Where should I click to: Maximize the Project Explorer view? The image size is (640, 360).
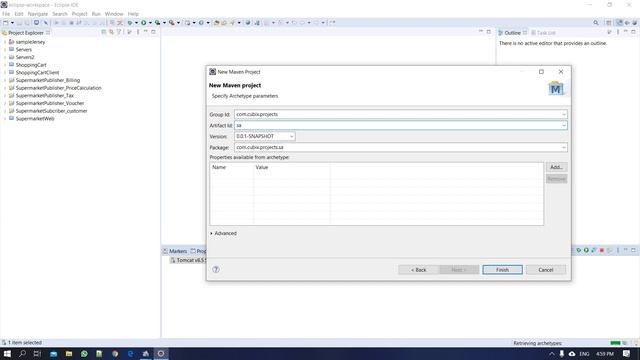(153, 32)
